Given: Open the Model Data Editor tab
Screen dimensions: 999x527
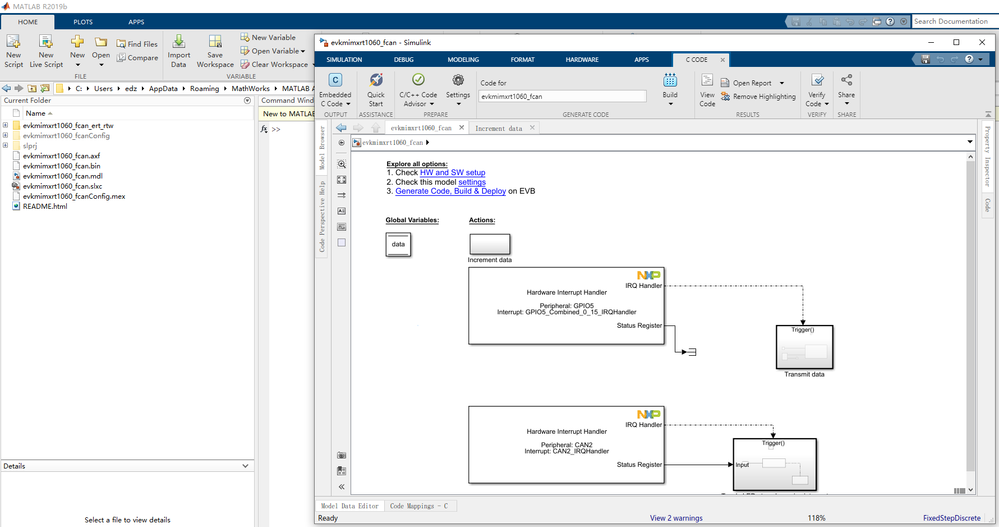Looking at the screenshot, I should point(349,506).
